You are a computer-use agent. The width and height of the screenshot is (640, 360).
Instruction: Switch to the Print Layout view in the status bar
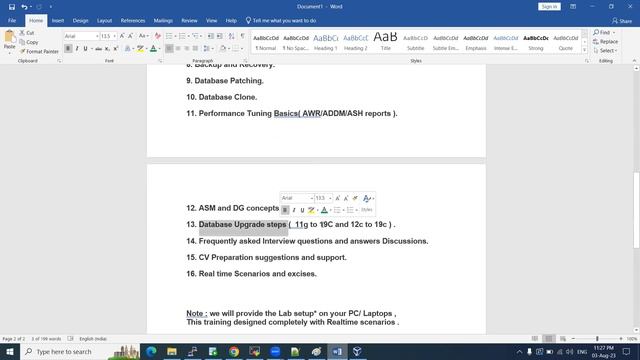[549, 339]
